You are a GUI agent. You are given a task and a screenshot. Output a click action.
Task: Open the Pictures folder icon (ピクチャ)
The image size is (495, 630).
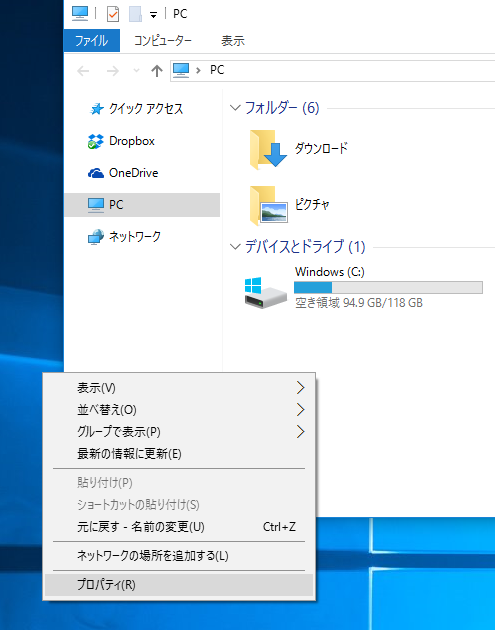point(268,205)
